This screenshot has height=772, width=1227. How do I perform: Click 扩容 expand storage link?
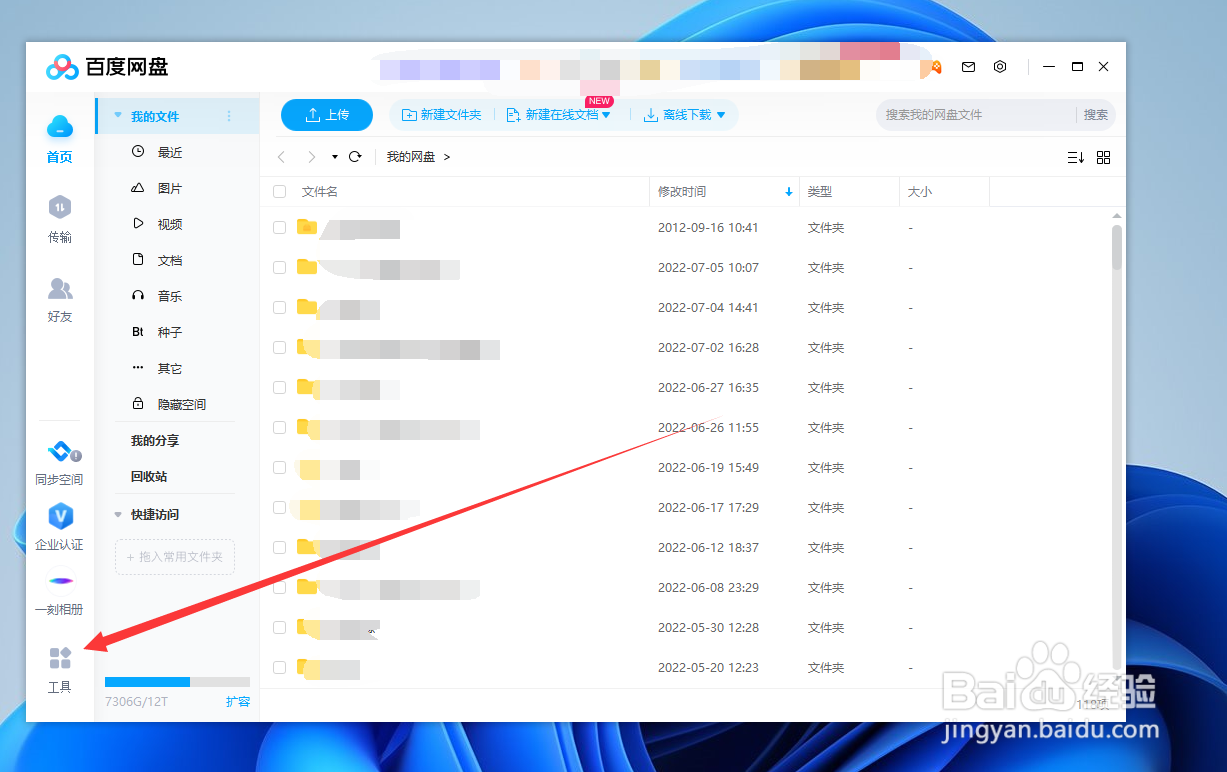[238, 702]
